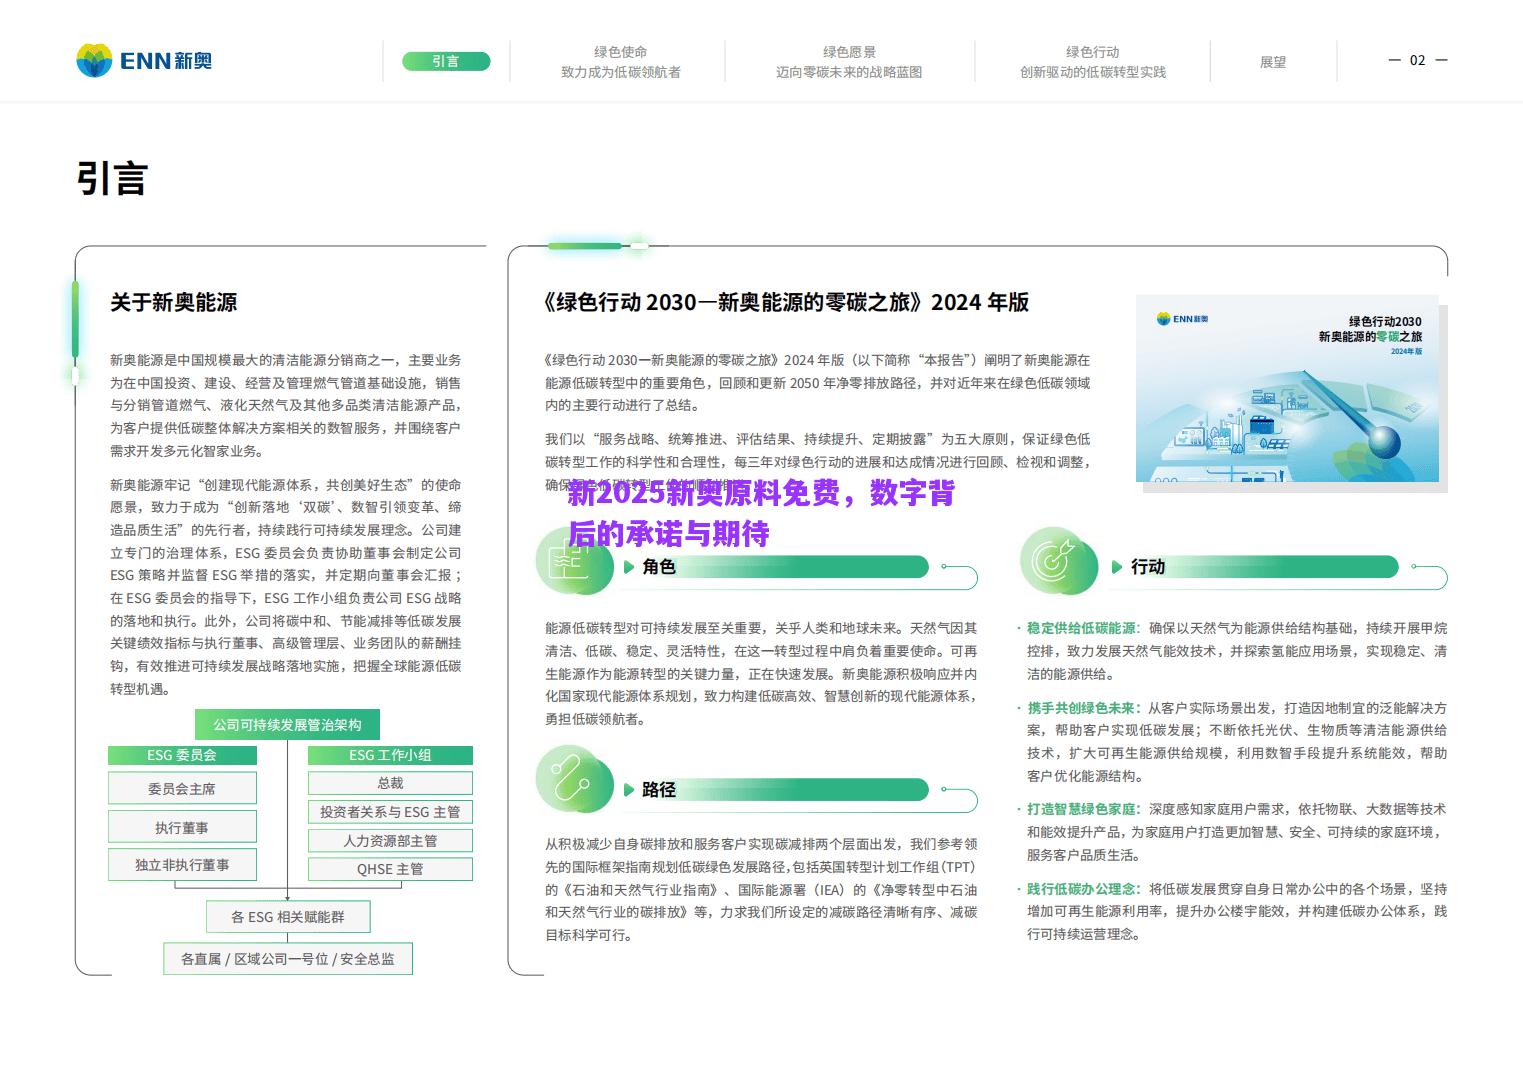Click page number 02 indicator
Image resolution: width=1523 pixels, height=1077 pixels.
coord(1417,60)
